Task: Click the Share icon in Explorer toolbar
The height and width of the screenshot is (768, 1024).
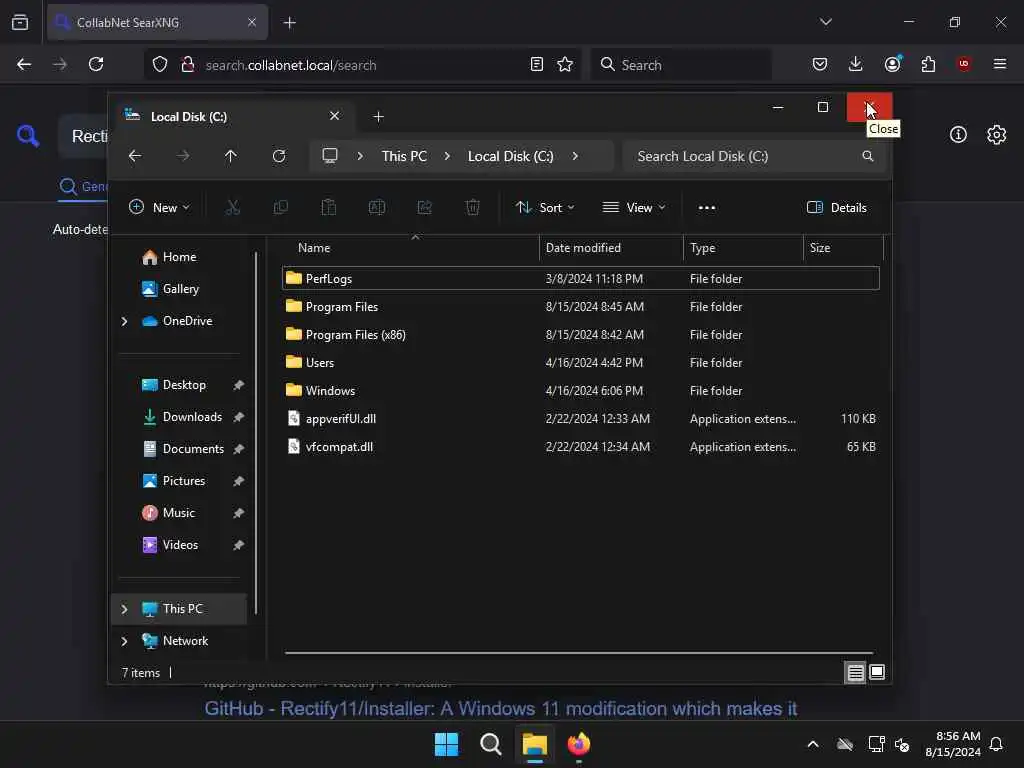Action: 424,208
